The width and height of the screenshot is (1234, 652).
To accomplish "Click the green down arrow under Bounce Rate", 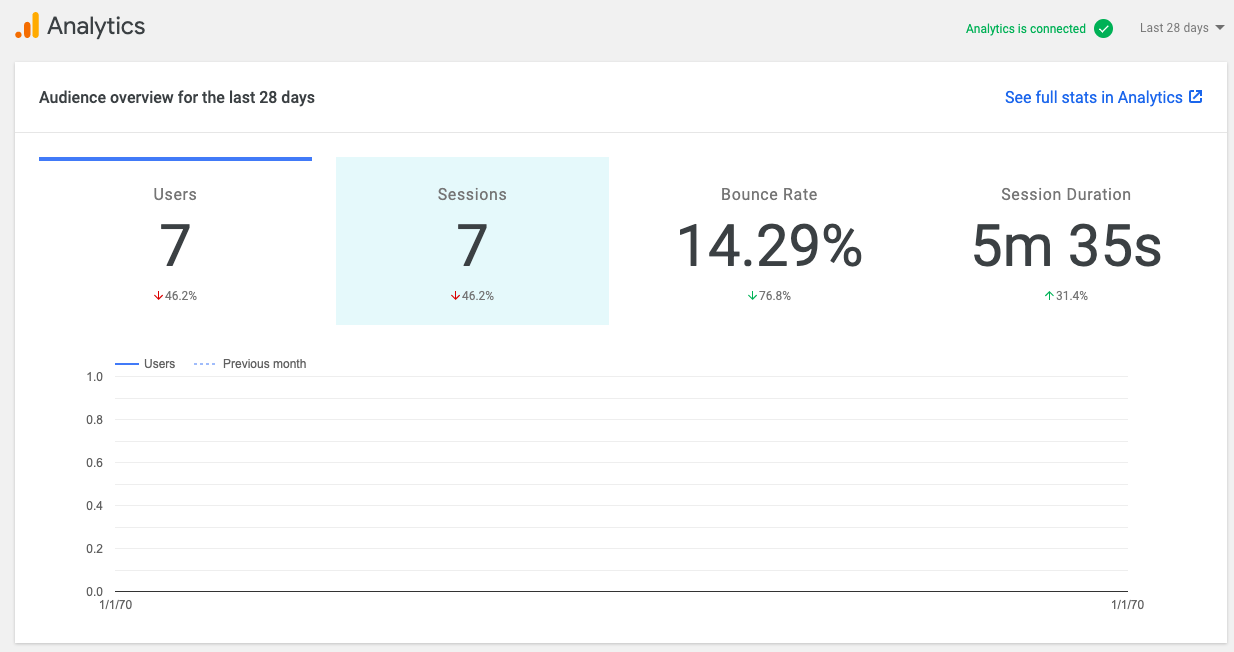I will tap(752, 296).
